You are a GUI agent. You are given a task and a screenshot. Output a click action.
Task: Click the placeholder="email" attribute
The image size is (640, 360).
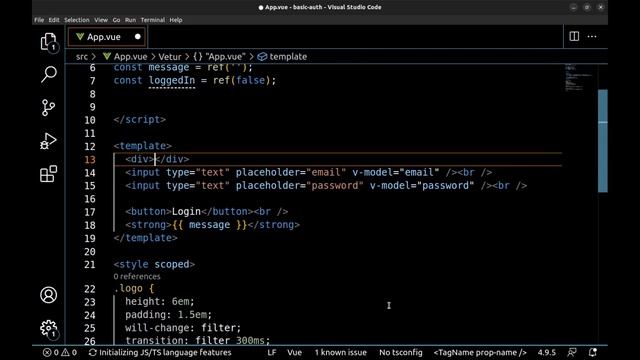click(x=291, y=172)
